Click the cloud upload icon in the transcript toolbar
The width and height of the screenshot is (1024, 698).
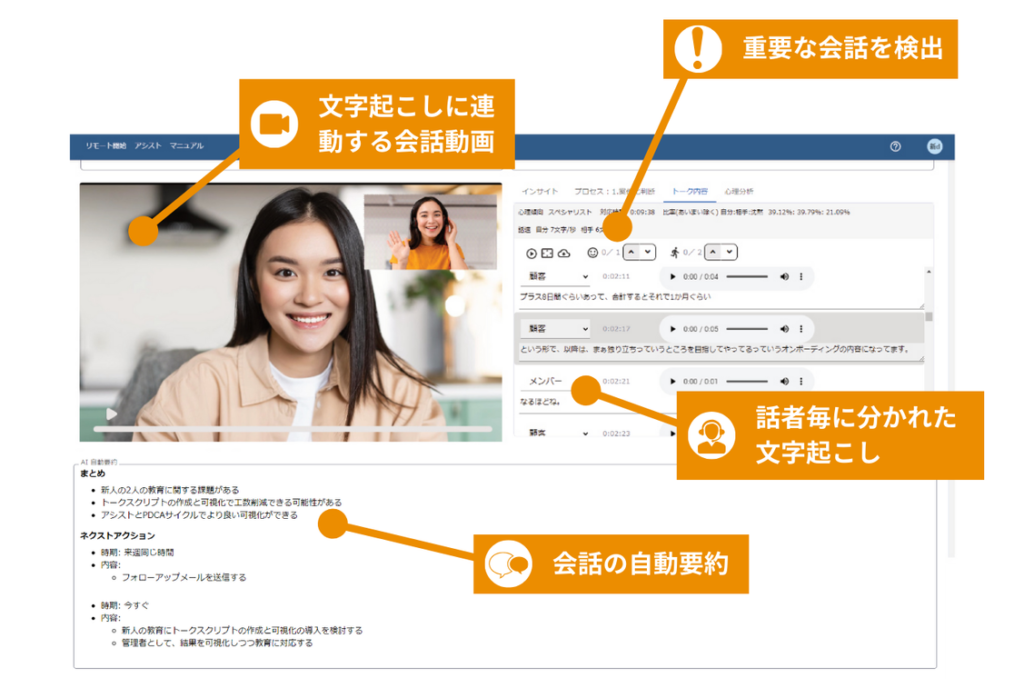point(563,254)
